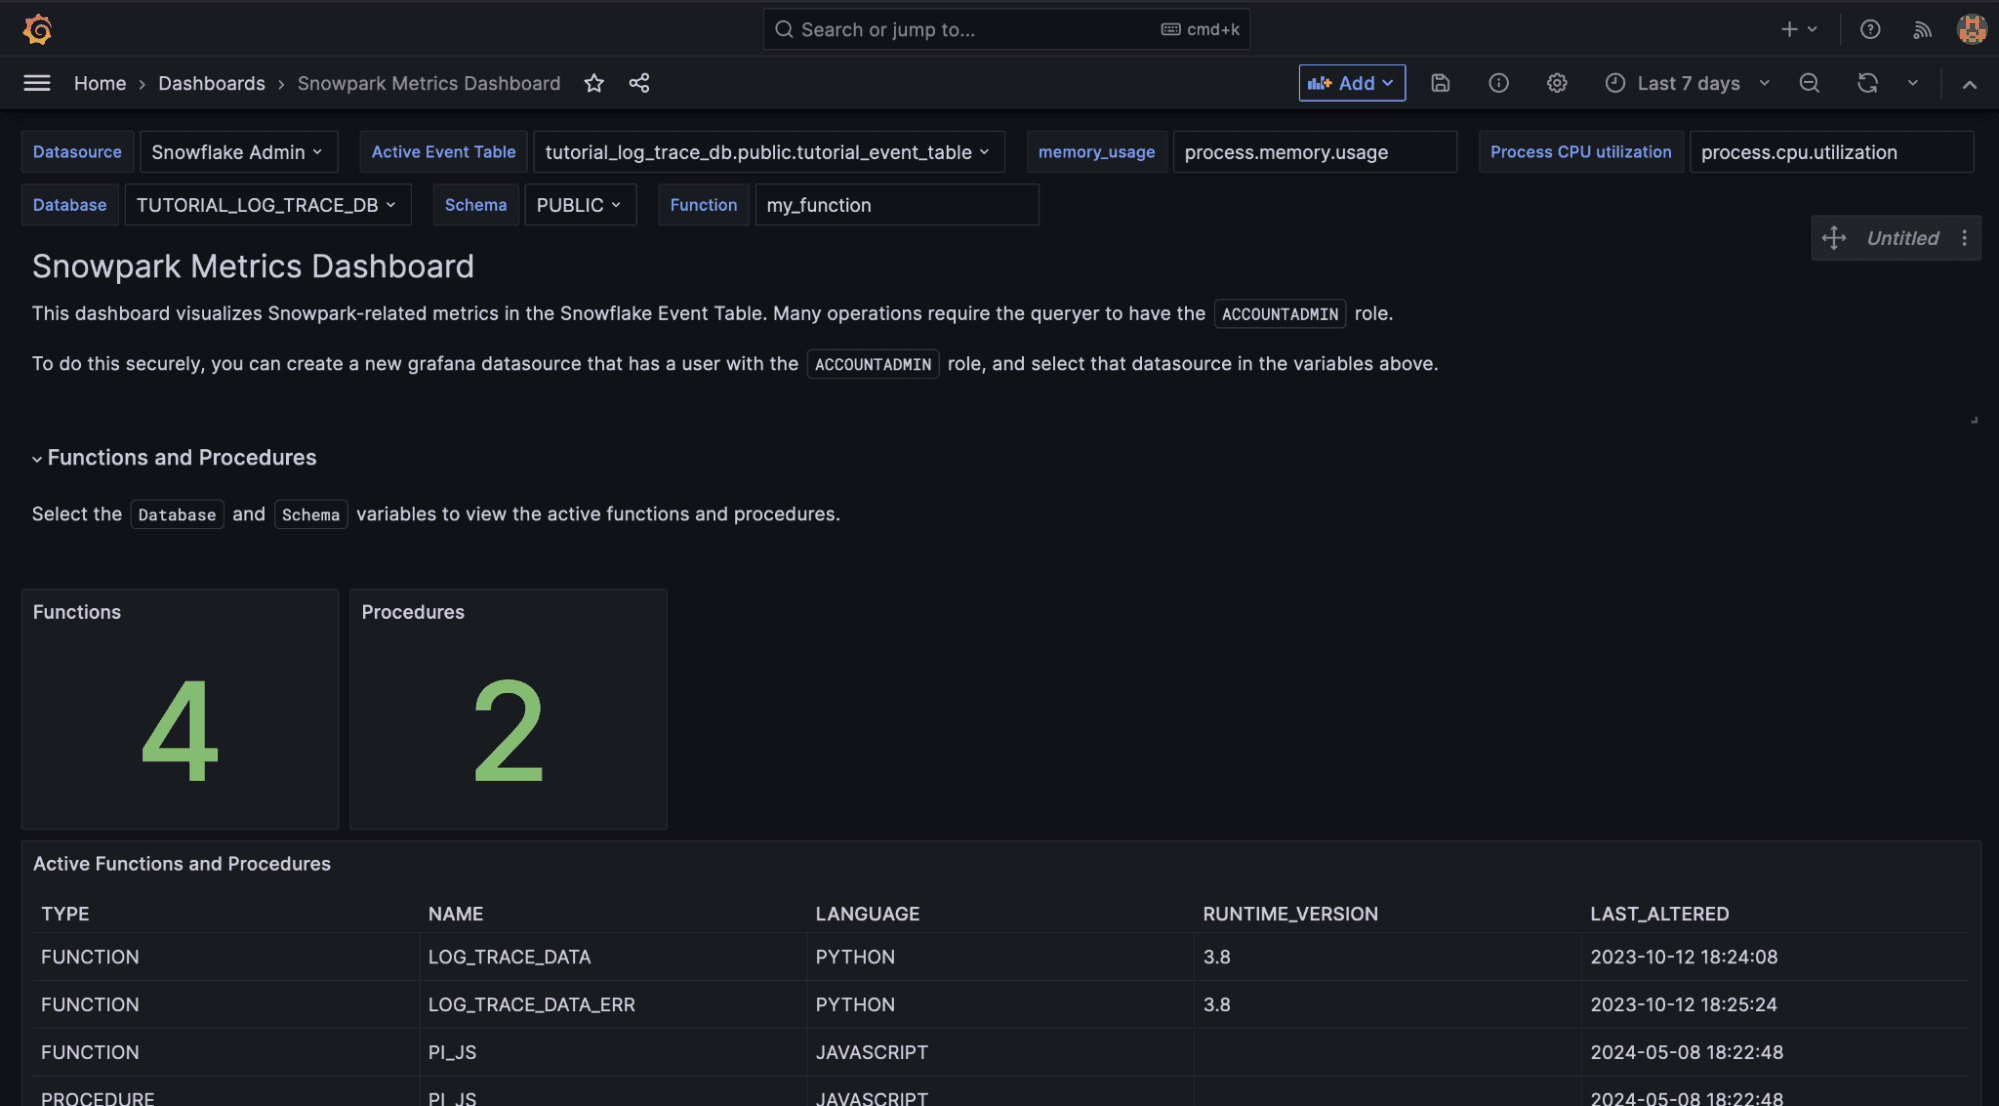Screen dimensions: 1999x1106
Task: Open the news feed icon
Action: pyautogui.click(x=1922, y=29)
